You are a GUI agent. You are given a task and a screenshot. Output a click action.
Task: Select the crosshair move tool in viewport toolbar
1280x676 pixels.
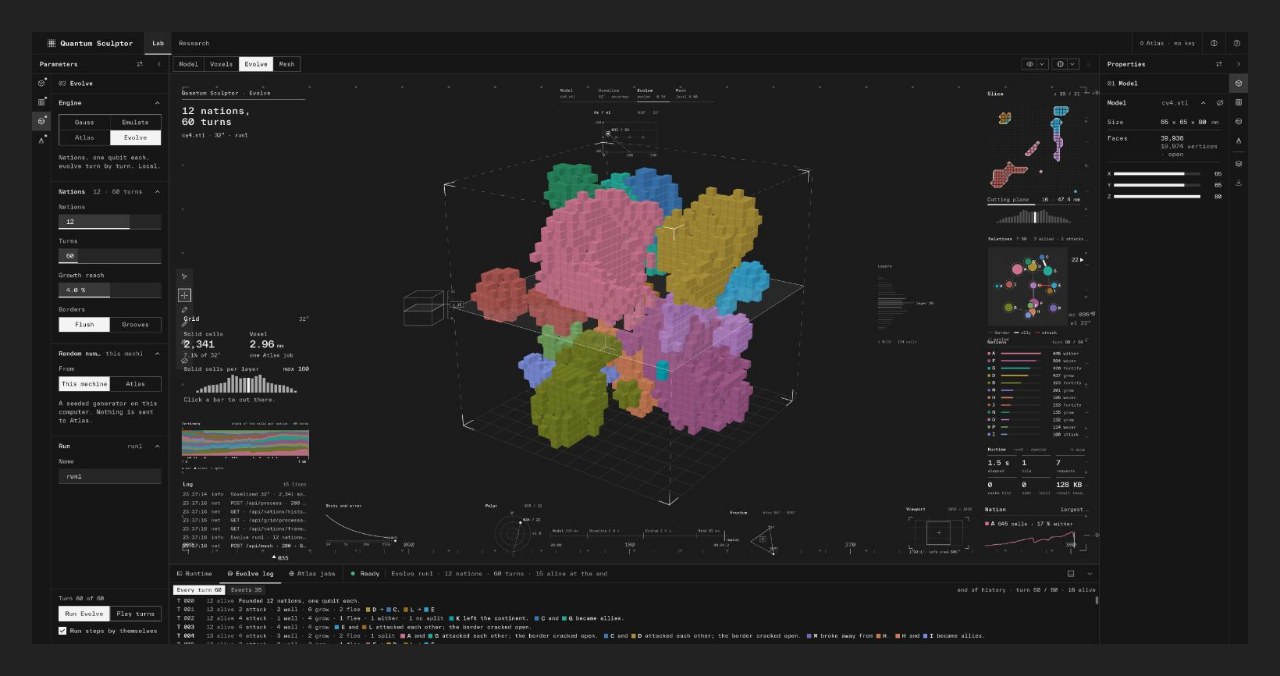coord(184,295)
